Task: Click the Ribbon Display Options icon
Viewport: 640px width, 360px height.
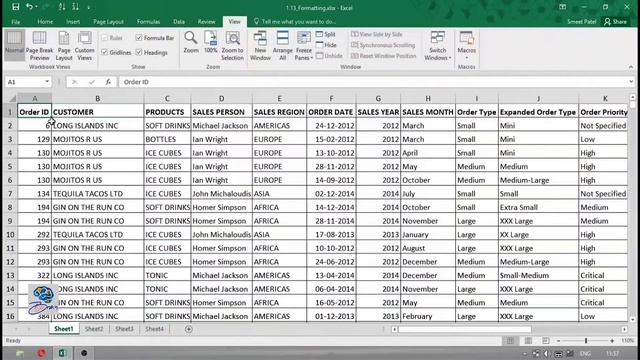Action: coord(562,7)
